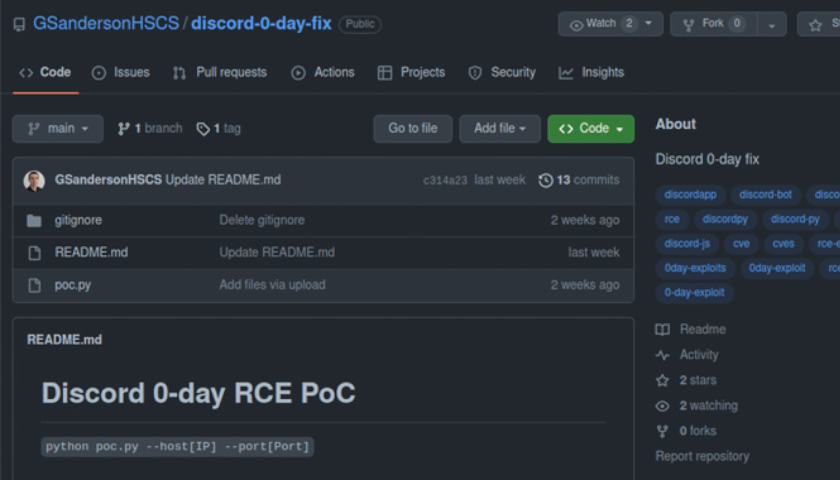The image size is (840, 480).
Task: Click the README.md file icon
Action: tap(34, 253)
